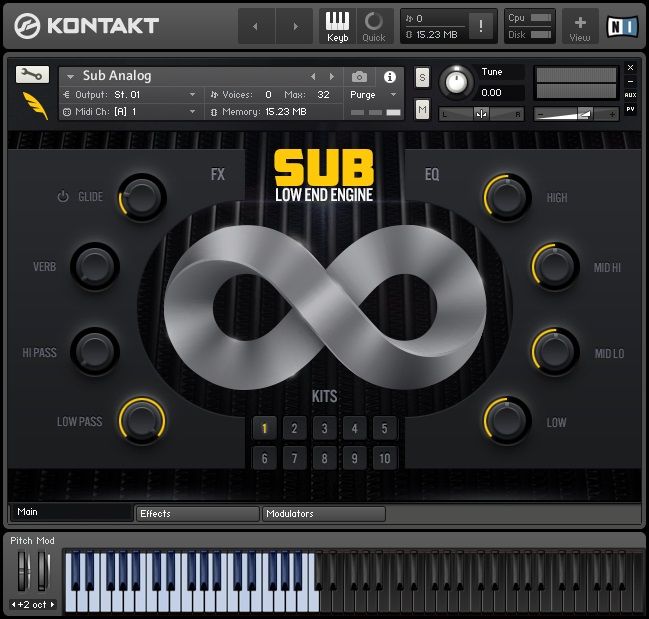Viewport: 649px width, 619px height.
Task: Click the NI logo icon
Action: click(x=622, y=26)
